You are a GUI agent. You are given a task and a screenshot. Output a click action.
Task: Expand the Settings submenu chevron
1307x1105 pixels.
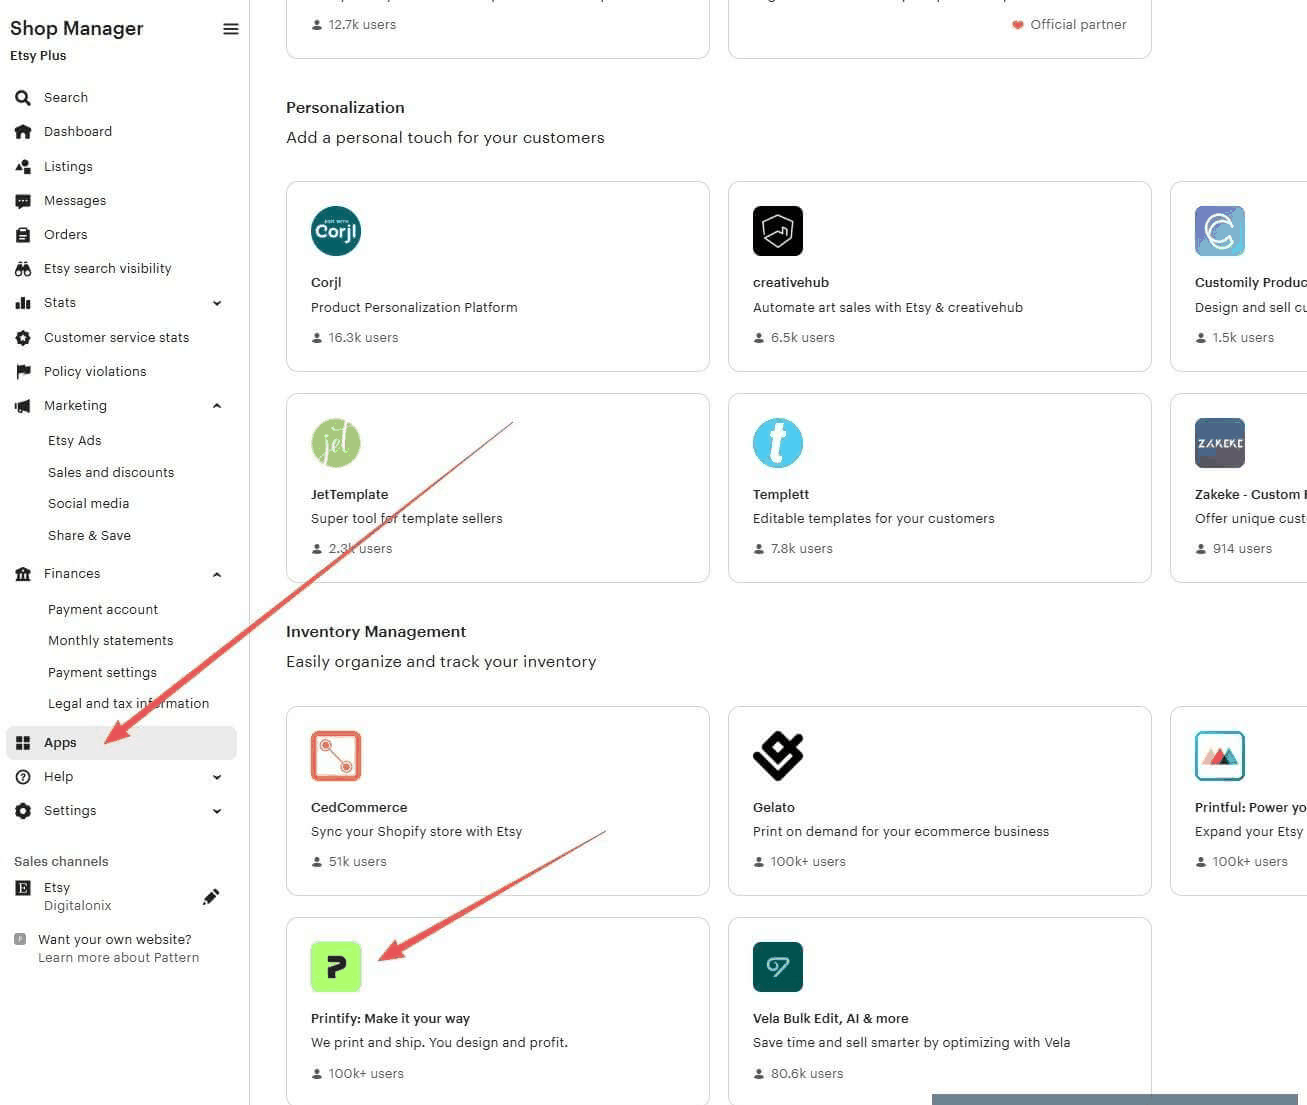coord(217,811)
